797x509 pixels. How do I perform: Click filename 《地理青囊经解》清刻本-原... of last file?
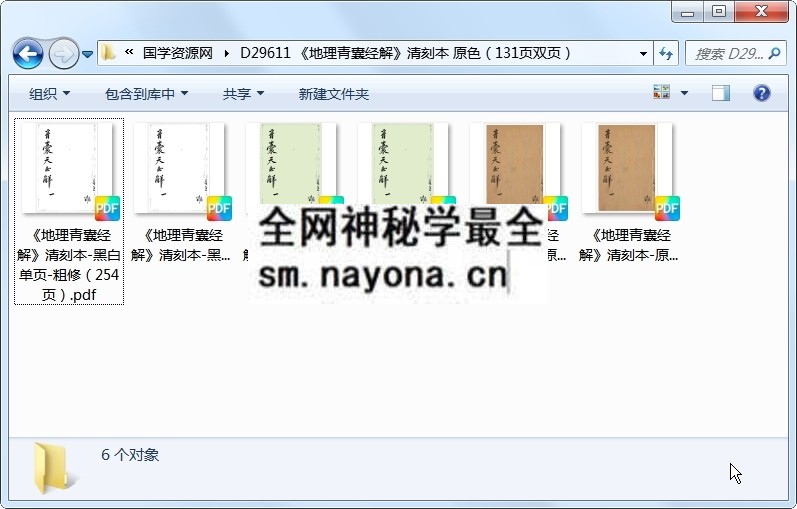629,245
